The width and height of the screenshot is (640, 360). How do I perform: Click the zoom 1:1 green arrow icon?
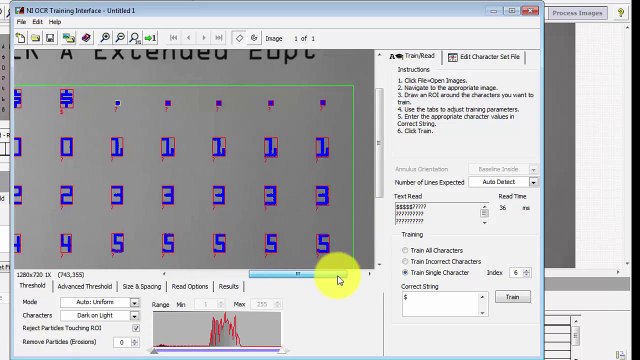tap(151, 38)
